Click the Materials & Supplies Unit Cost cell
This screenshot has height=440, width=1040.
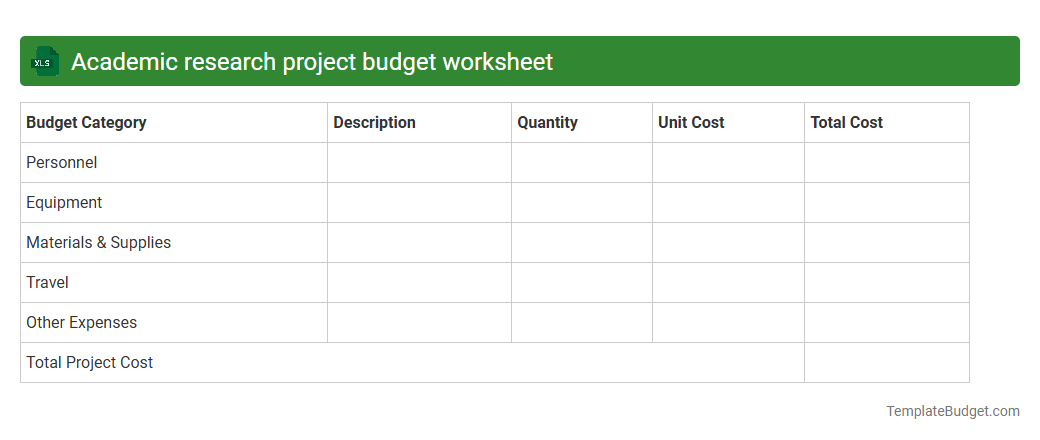click(x=728, y=242)
